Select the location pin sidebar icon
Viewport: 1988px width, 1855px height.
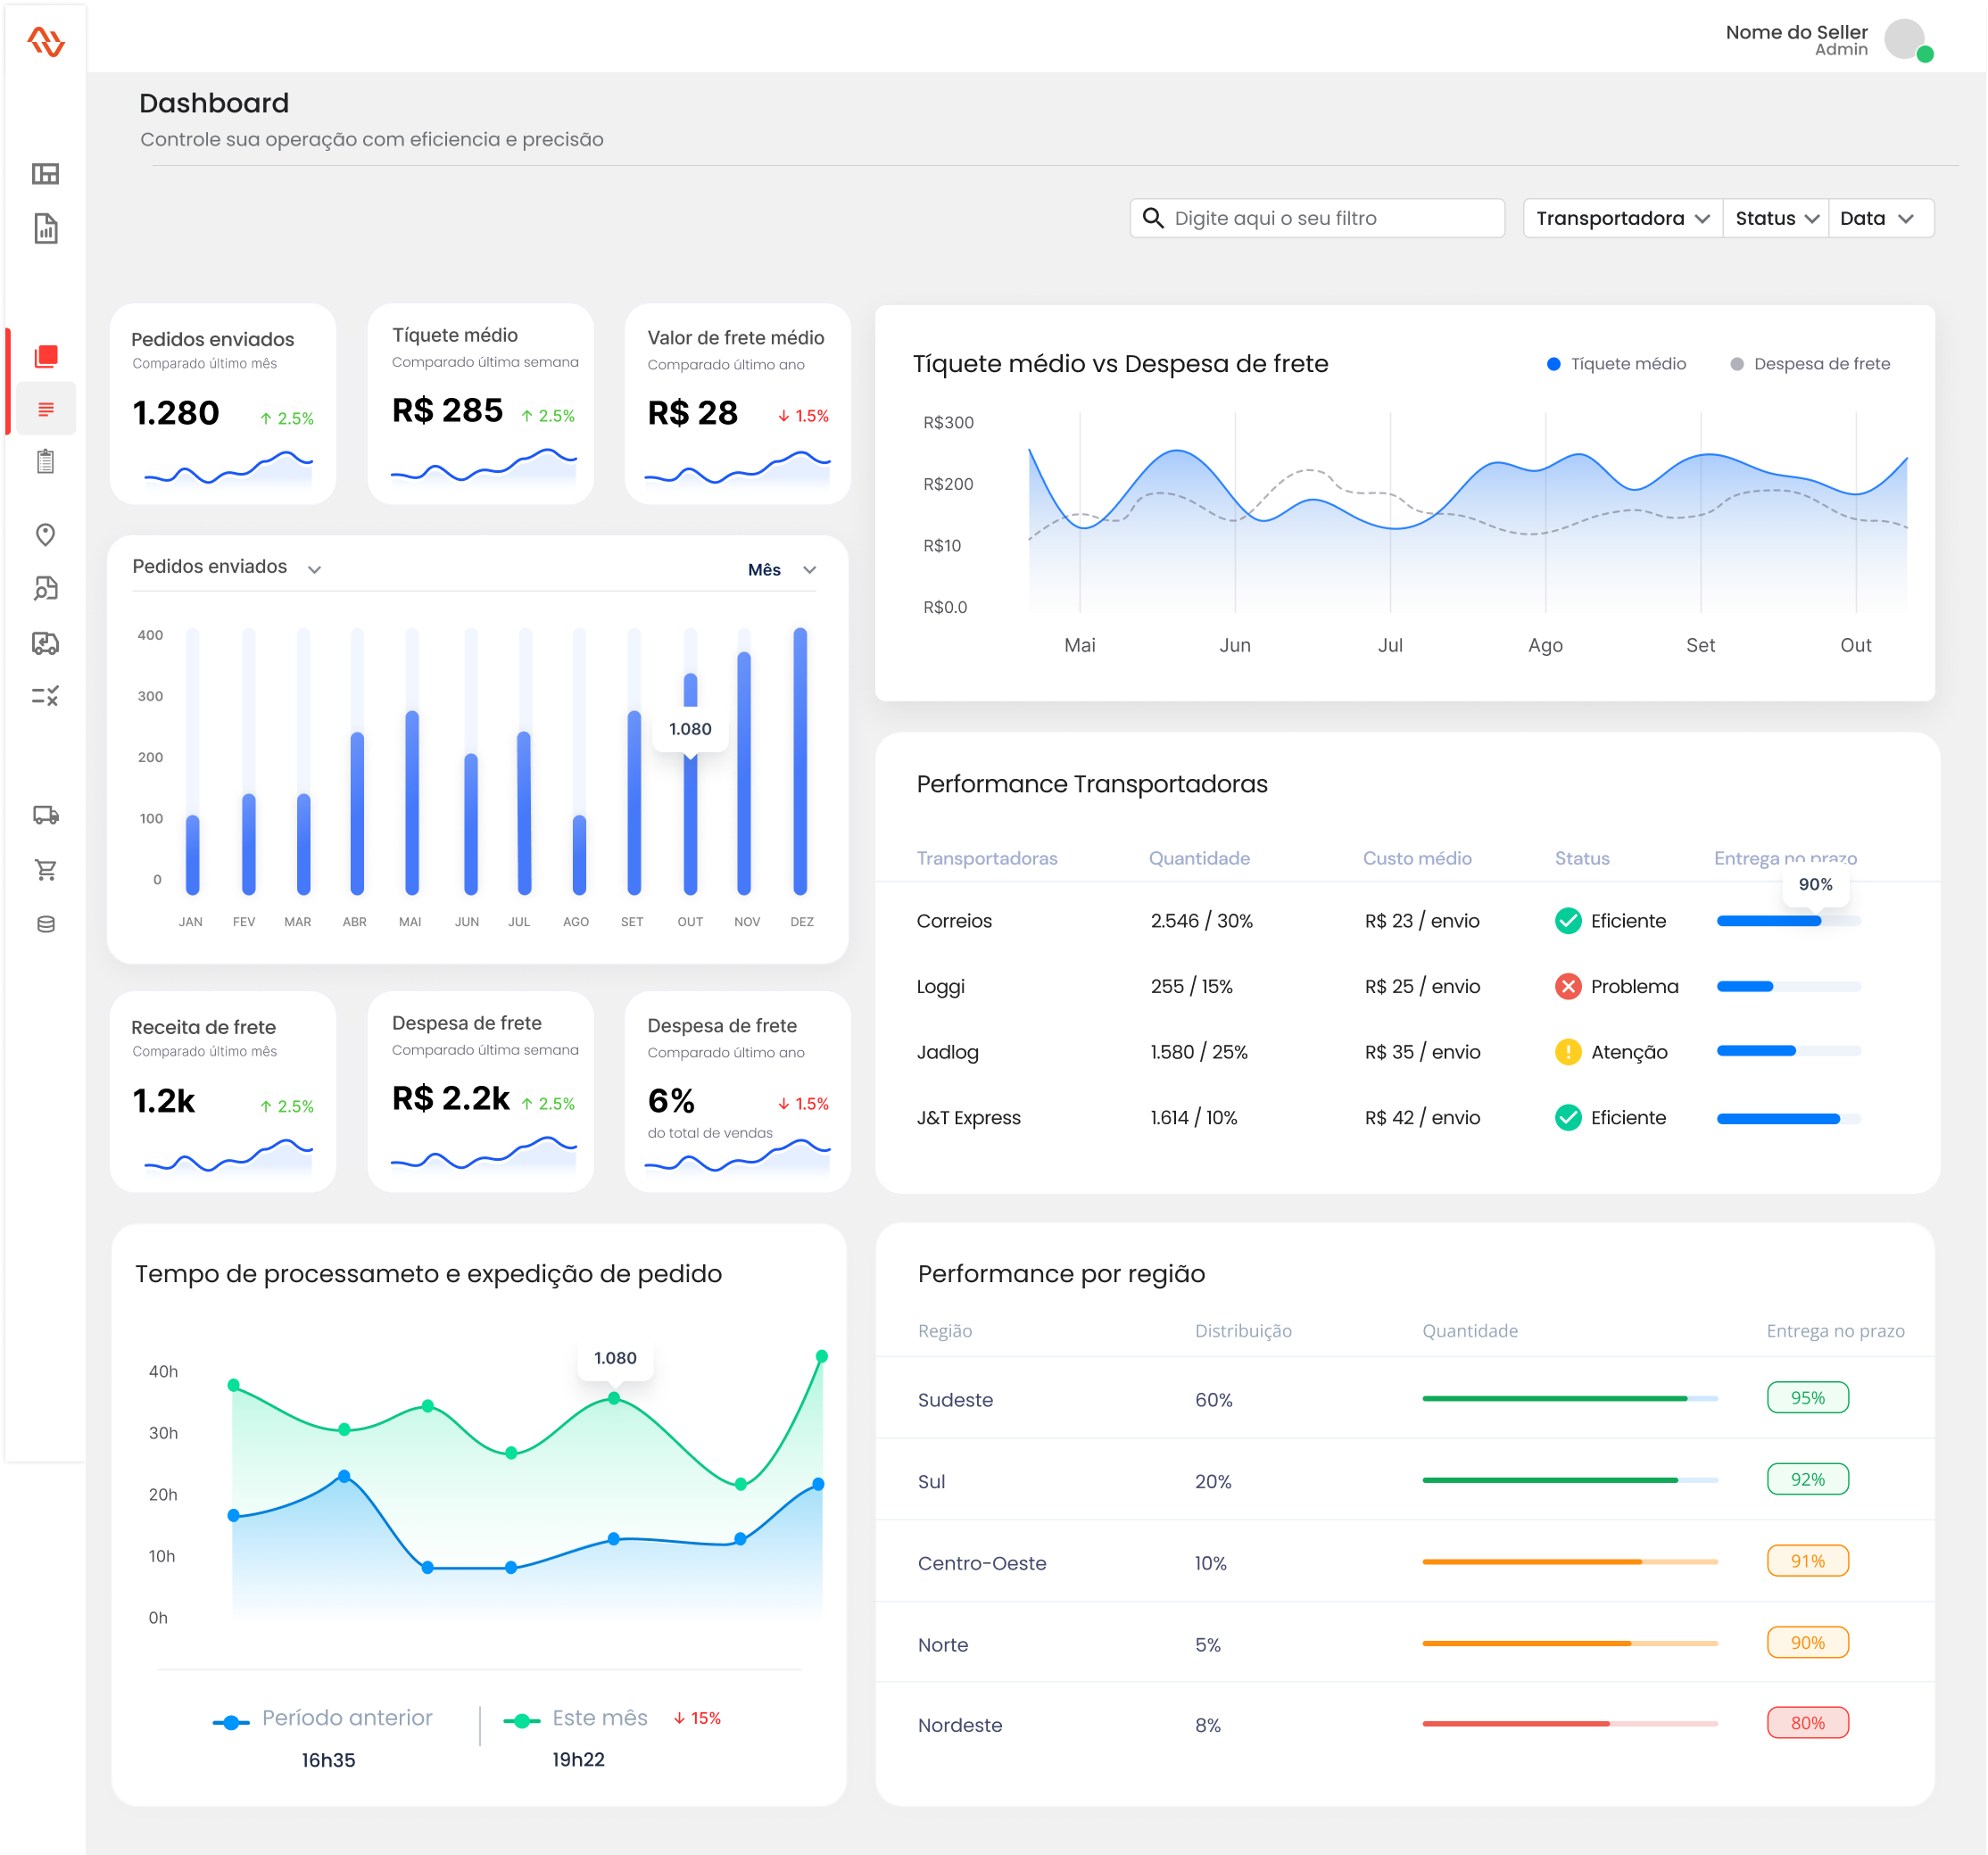coord(45,535)
